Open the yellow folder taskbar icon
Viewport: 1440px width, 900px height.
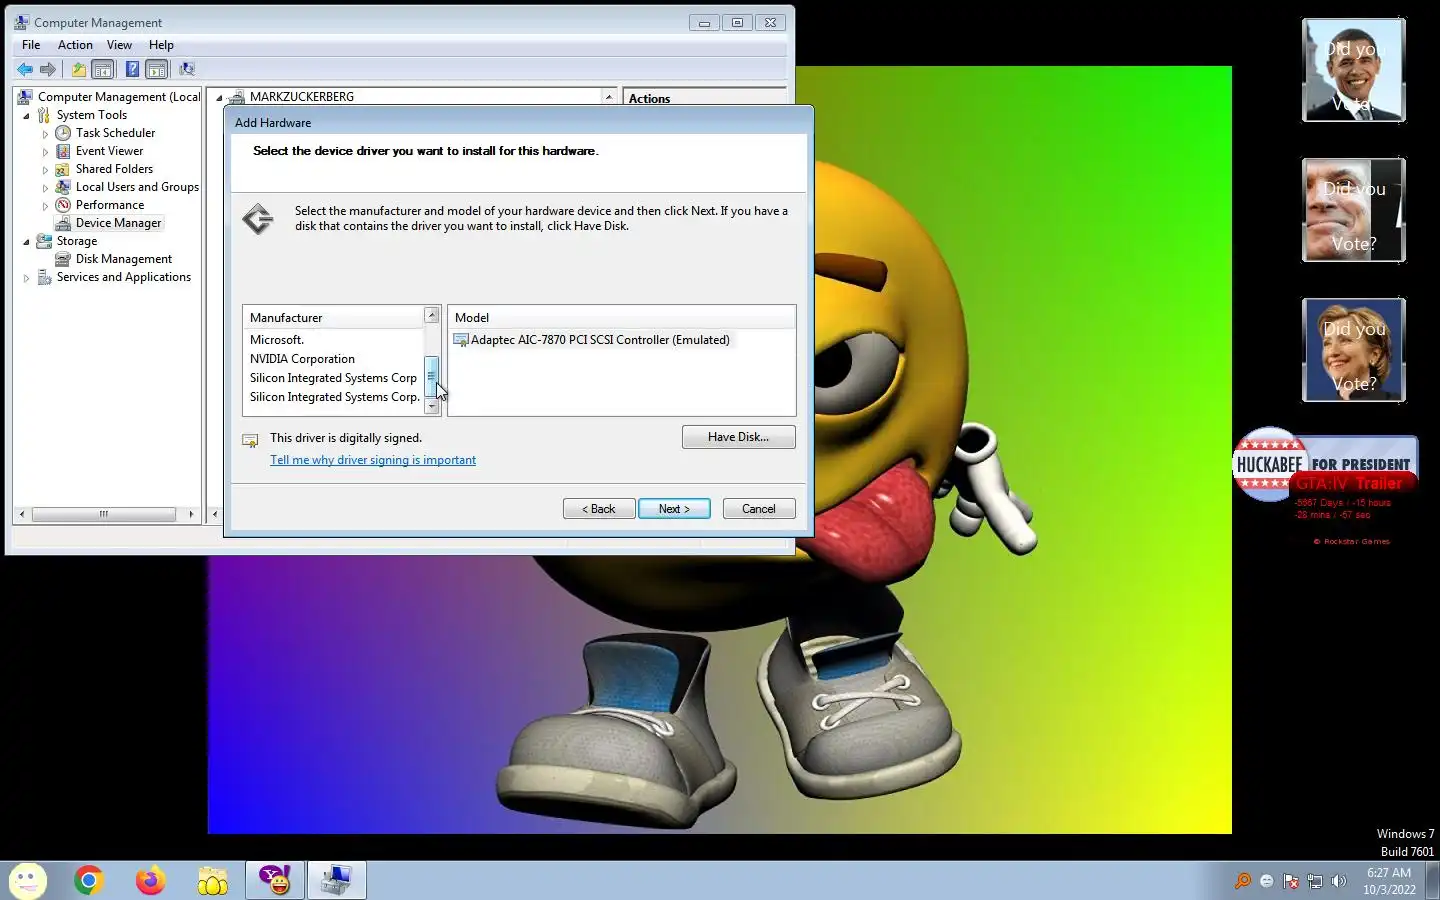(x=213, y=880)
